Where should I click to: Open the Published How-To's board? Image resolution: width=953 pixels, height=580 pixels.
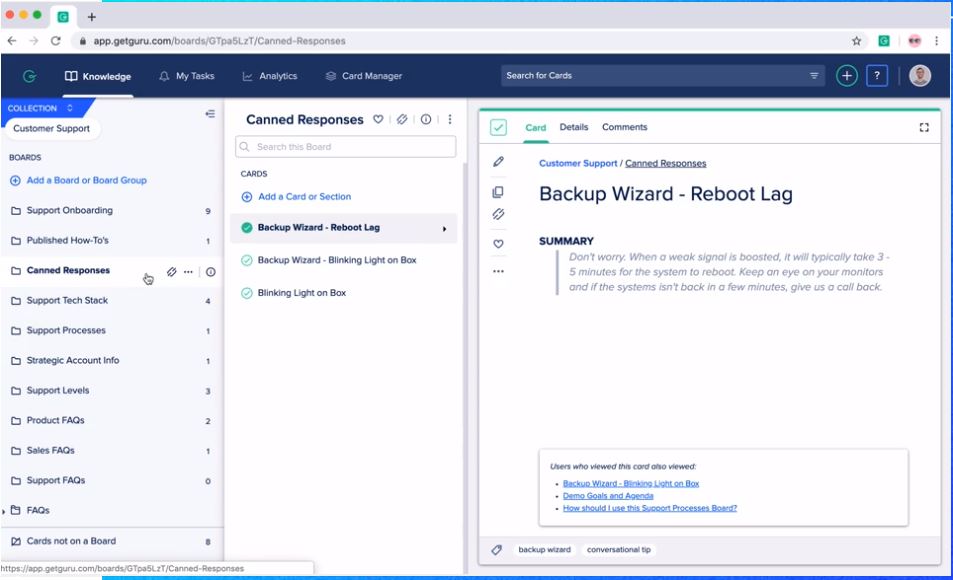[x=111, y=240]
